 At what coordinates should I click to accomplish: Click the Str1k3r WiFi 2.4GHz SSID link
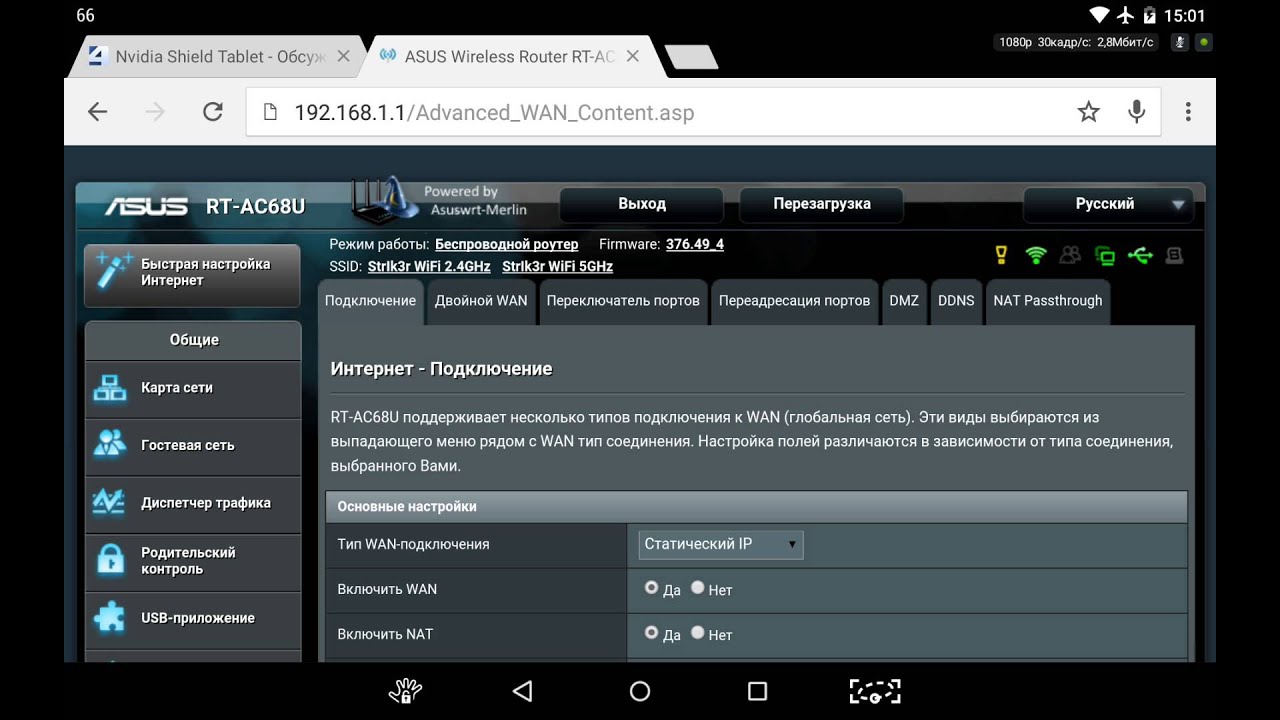point(429,267)
